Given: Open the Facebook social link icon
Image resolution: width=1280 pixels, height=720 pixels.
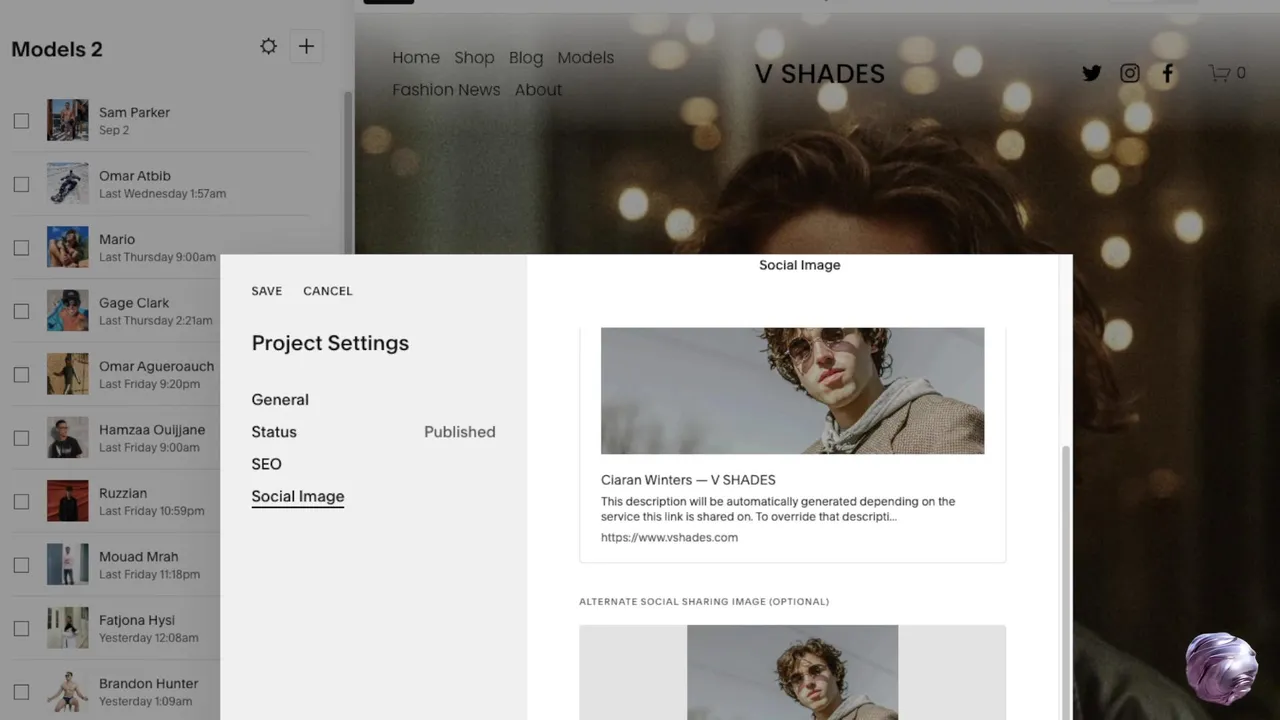Looking at the screenshot, I should pyautogui.click(x=1167, y=73).
